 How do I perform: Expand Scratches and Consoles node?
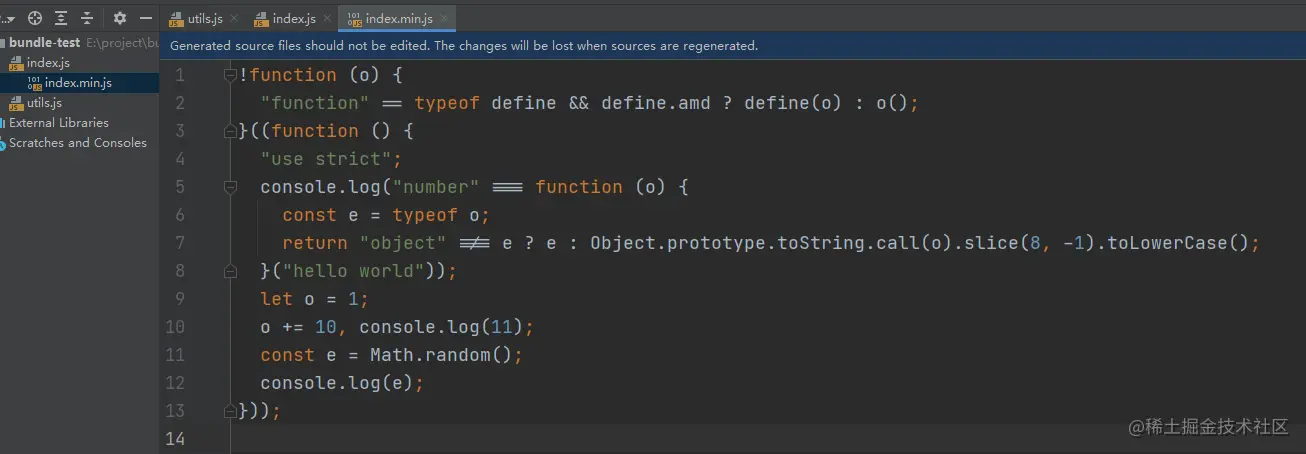(x=77, y=143)
